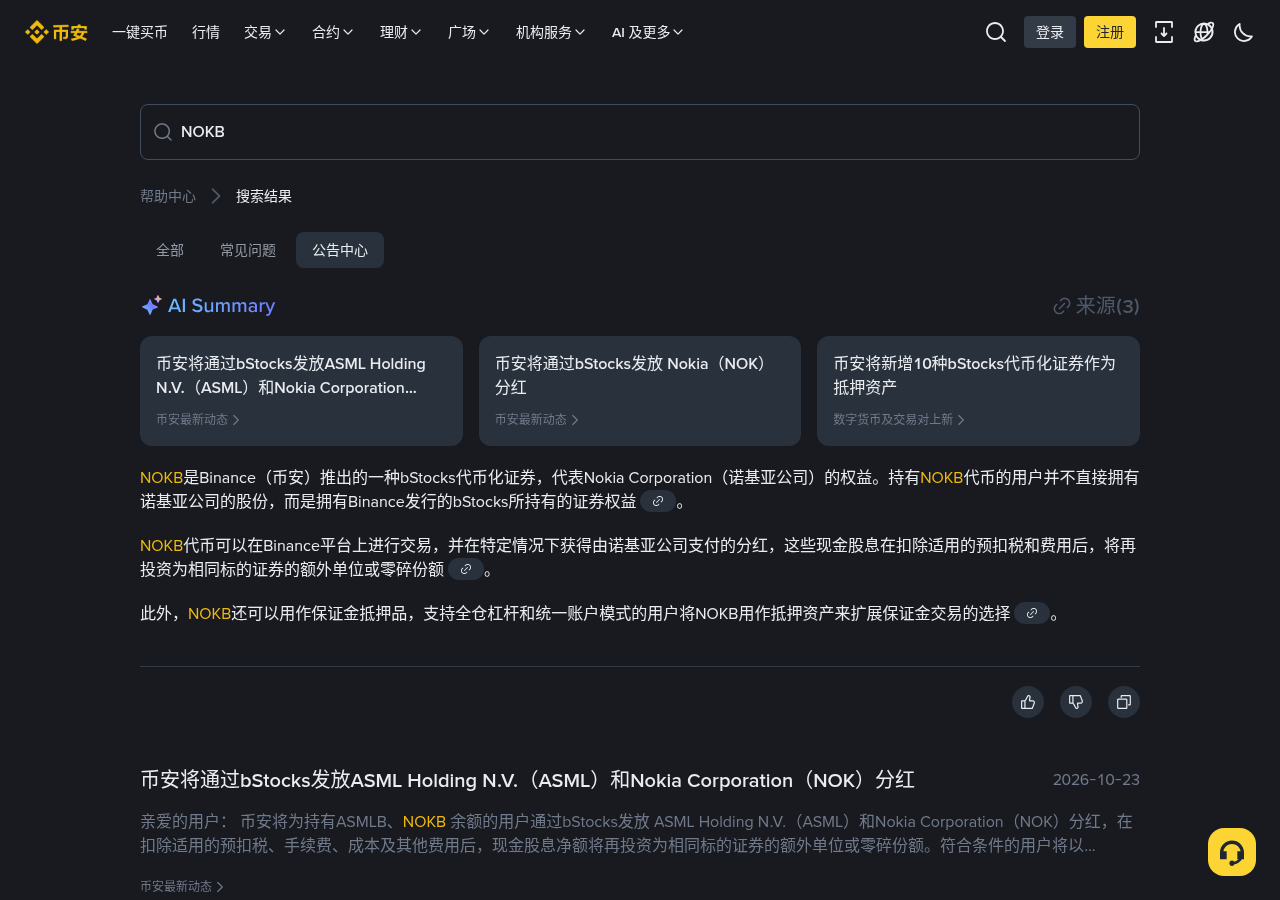
Task: Open the ASML Holding N.V. source card
Action: 301,391
